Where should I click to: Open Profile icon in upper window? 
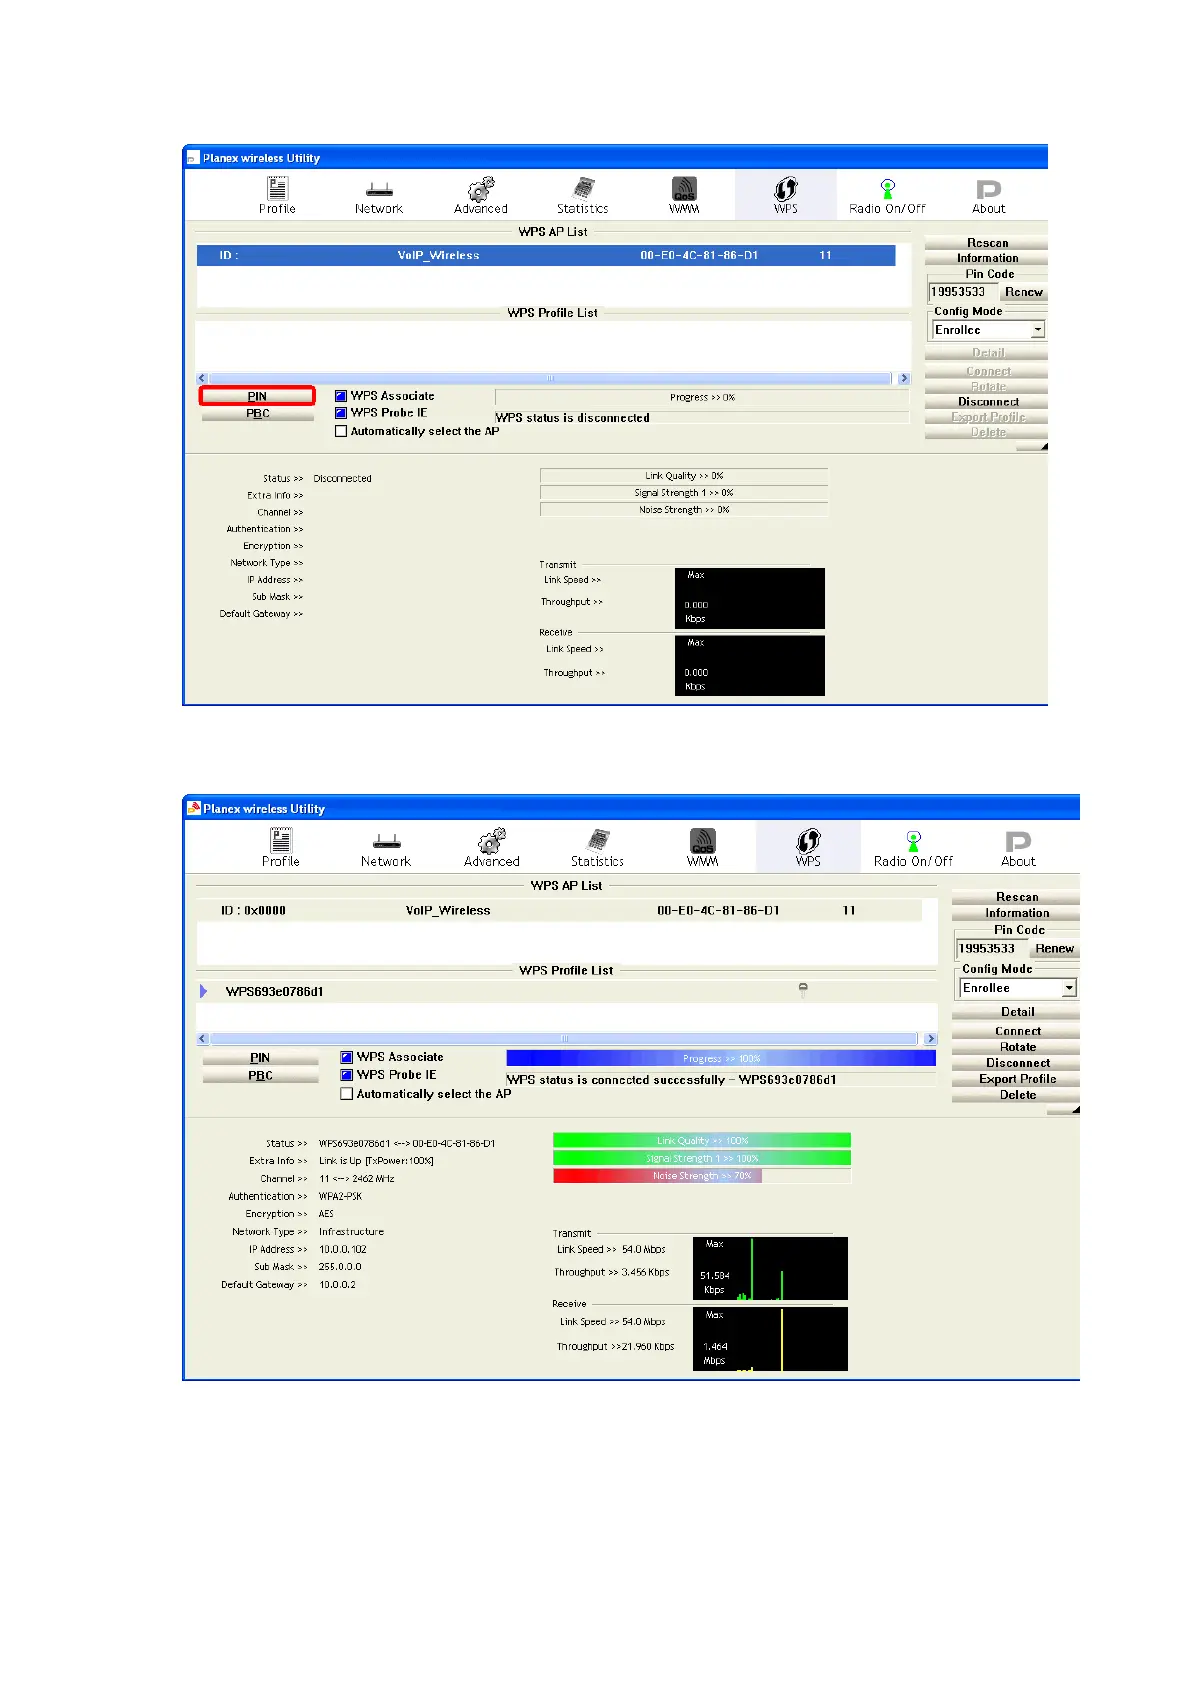click(x=277, y=188)
